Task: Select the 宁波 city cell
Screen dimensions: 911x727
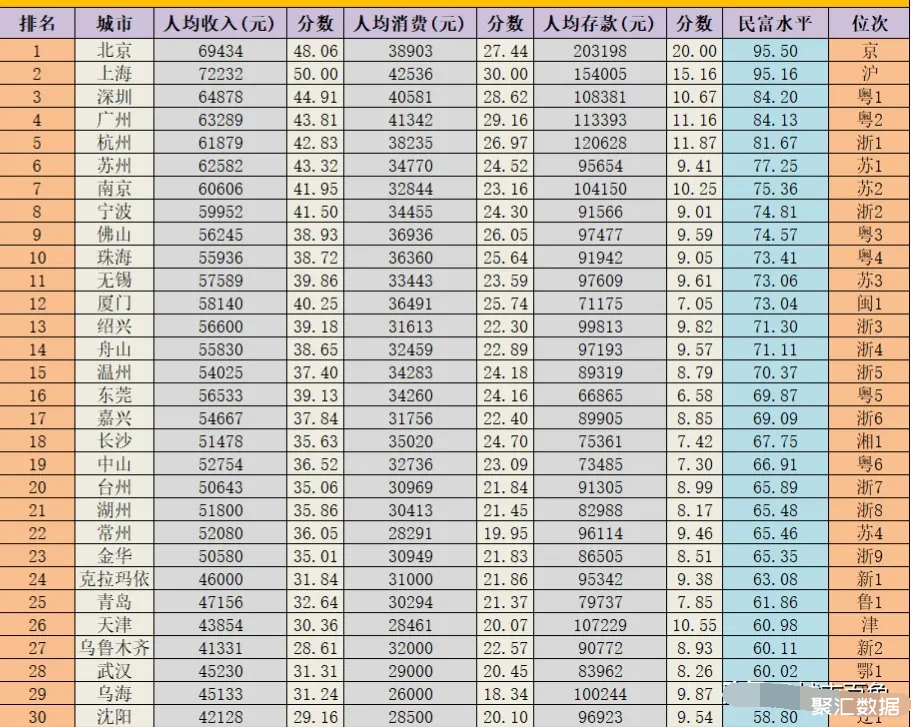Action: coord(114,212)
